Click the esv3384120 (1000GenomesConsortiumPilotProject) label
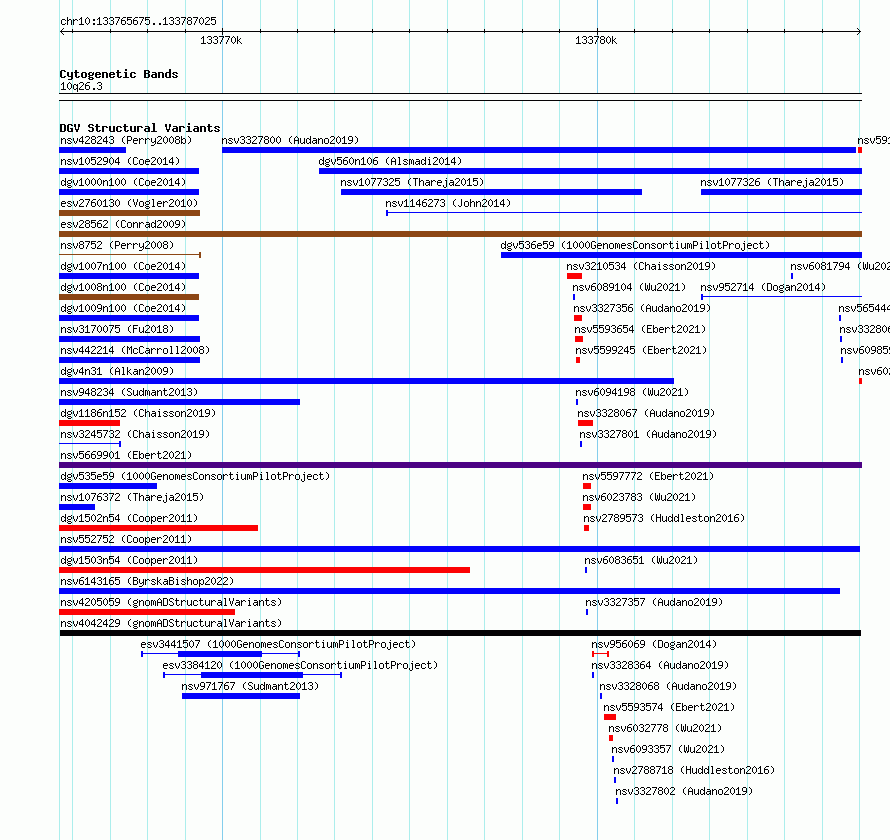890x840 pixels. click(300, 665)
